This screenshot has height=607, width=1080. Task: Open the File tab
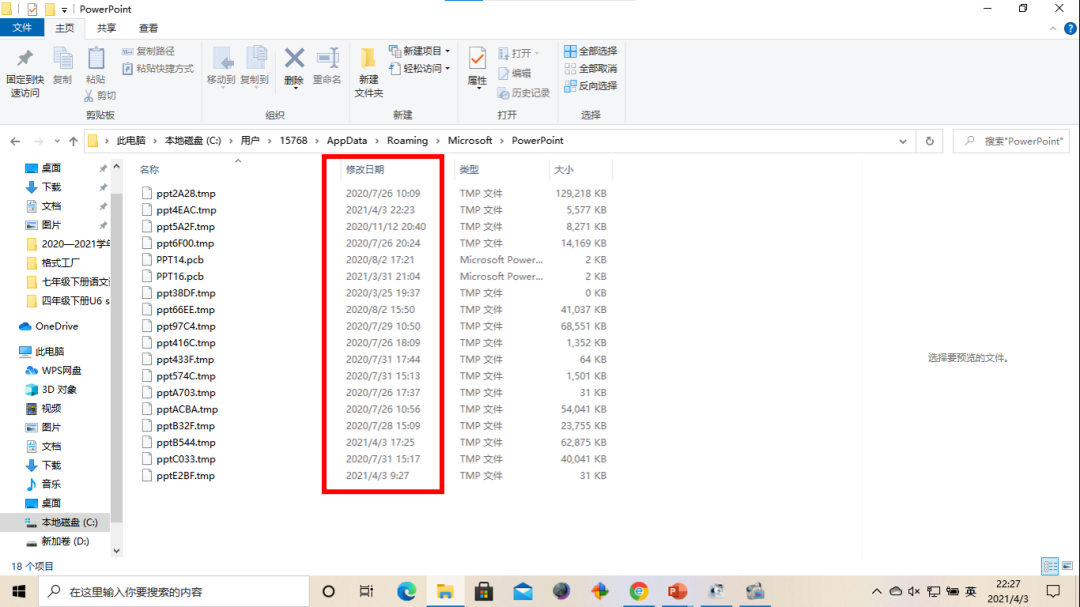click(x=22, y=28)
